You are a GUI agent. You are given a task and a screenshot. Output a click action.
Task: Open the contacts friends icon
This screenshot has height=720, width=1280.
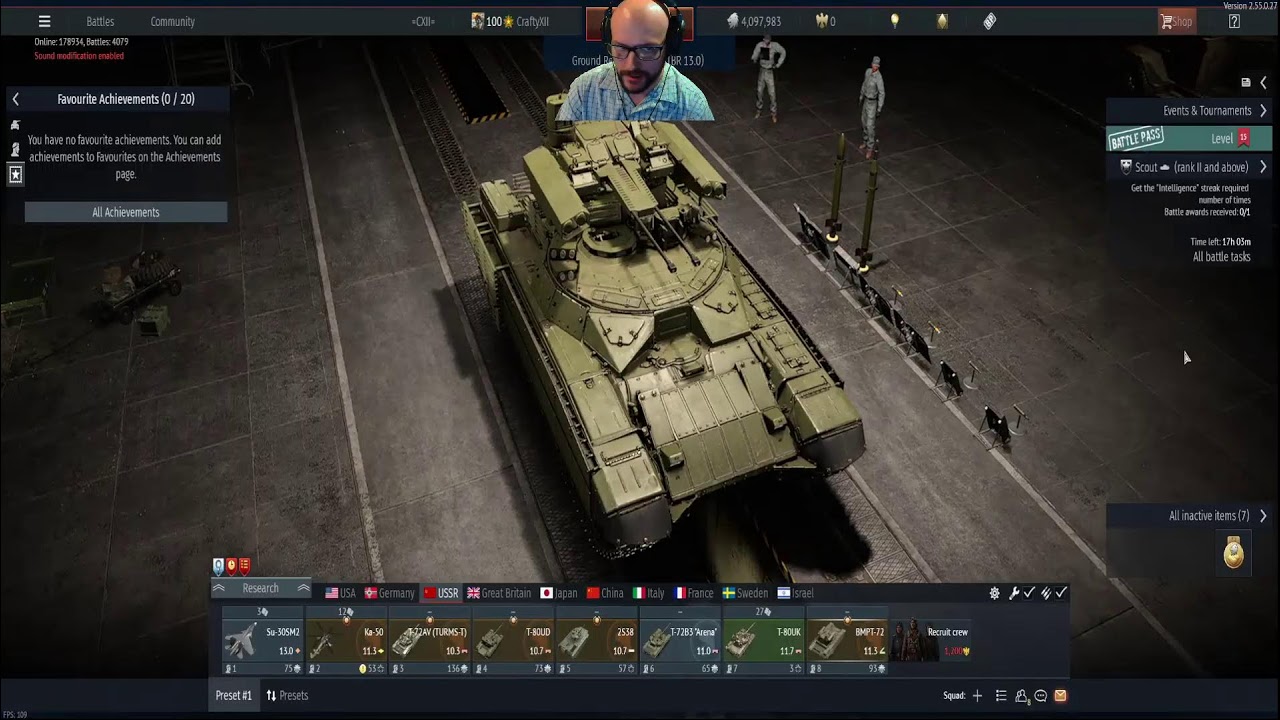coord(1022,696)
